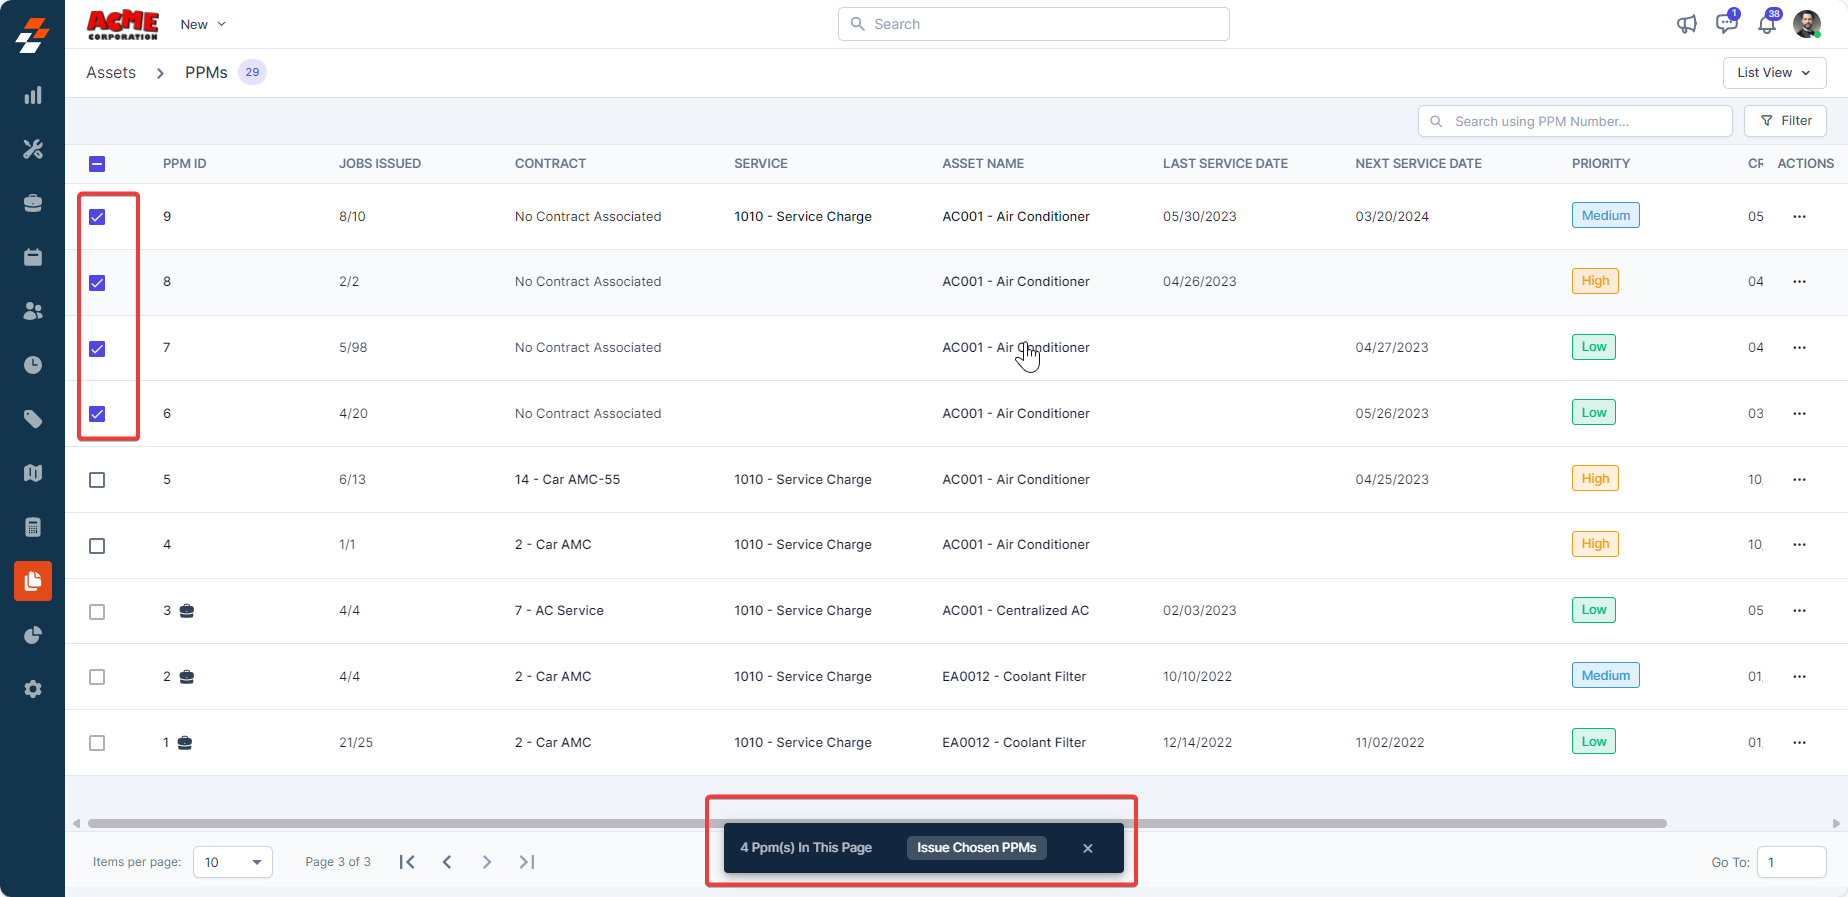Navigate to Assets breadcrumb
The image size is (1848, 897).
tap(111, 73)
